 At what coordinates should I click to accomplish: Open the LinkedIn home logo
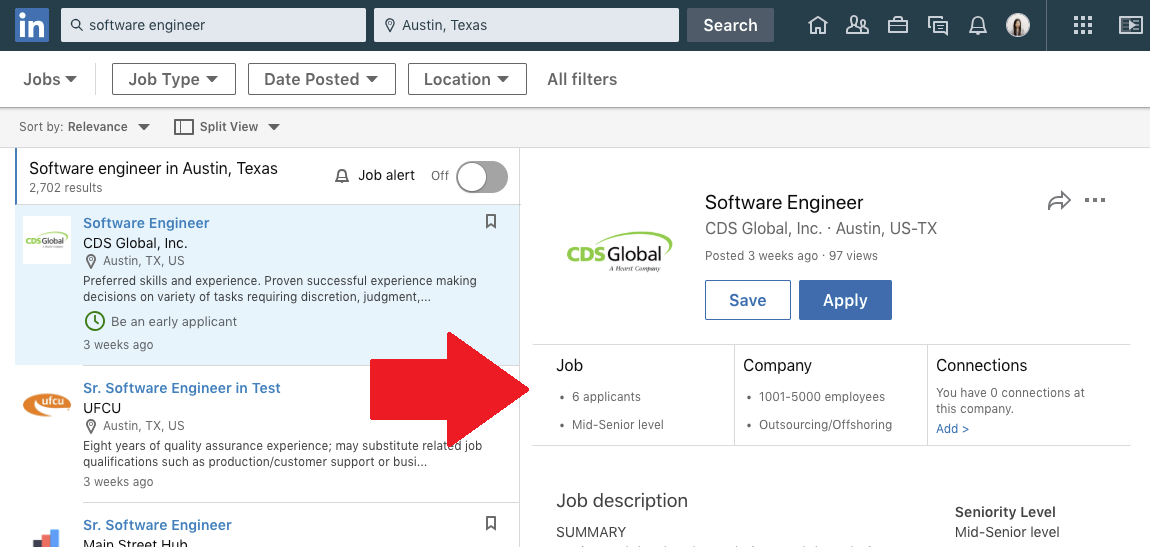click(32, 25)
